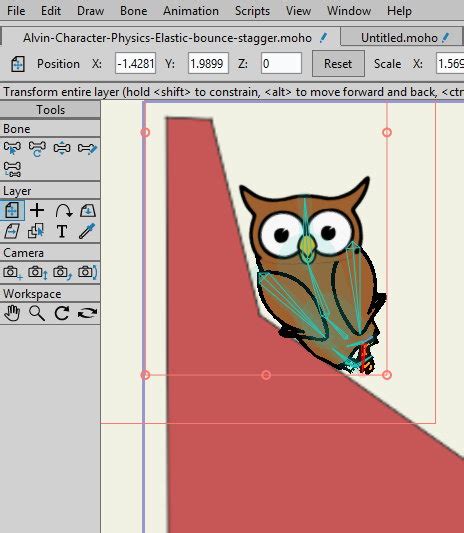This screenshot has height=533, width=464.
Task: Pick the Add Bone tool
Action: click(87, 148)
